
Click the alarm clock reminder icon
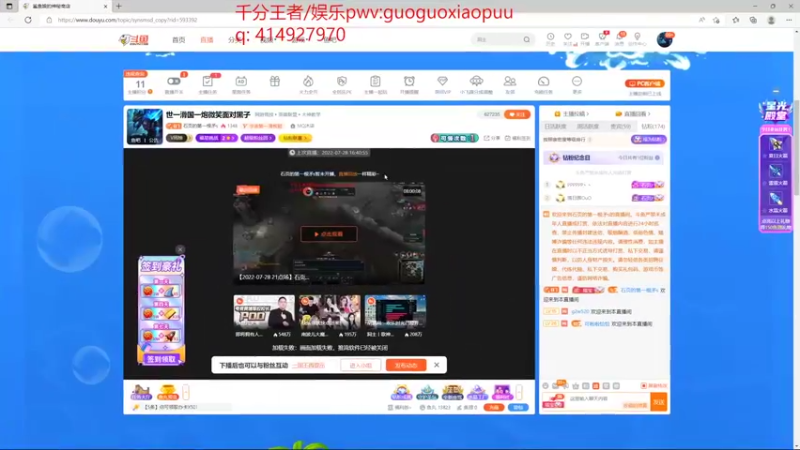(x=409, y=81)
